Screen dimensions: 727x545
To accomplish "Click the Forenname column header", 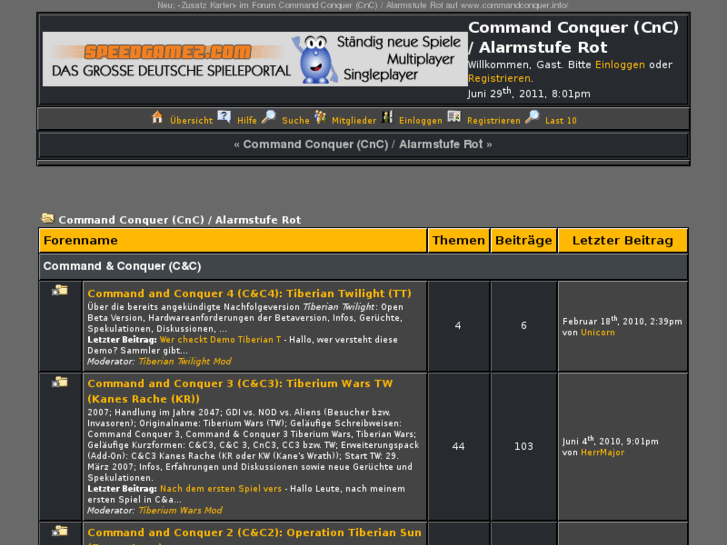I will tap(233, 240).
